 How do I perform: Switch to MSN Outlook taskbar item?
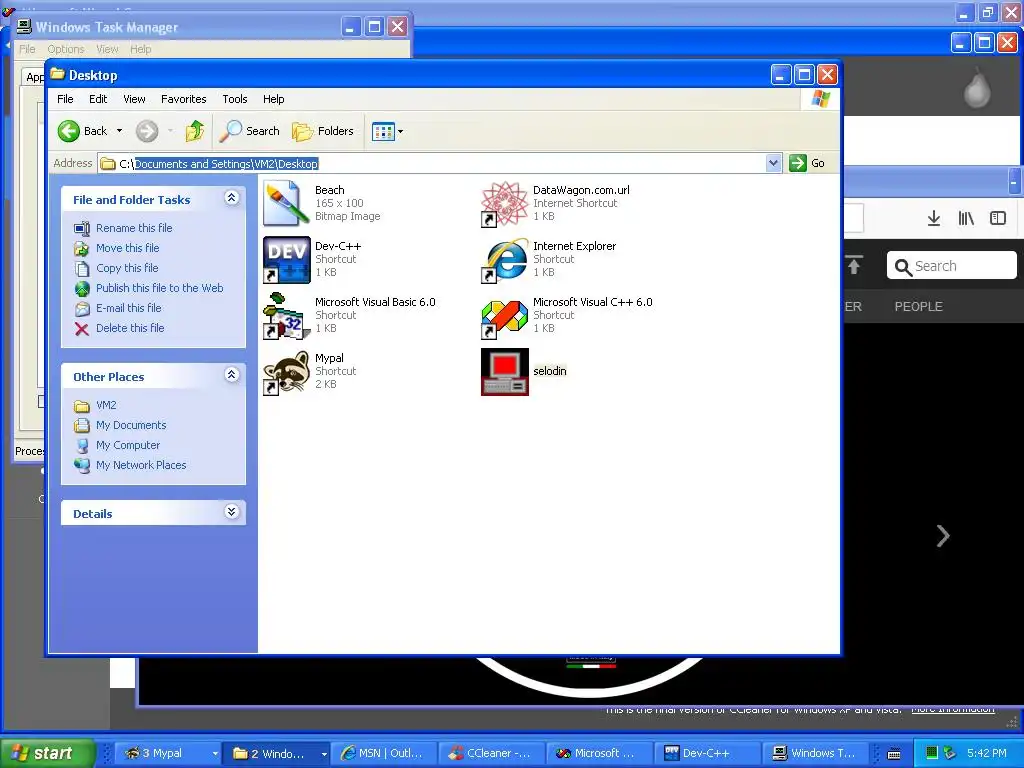coord(384,754)
